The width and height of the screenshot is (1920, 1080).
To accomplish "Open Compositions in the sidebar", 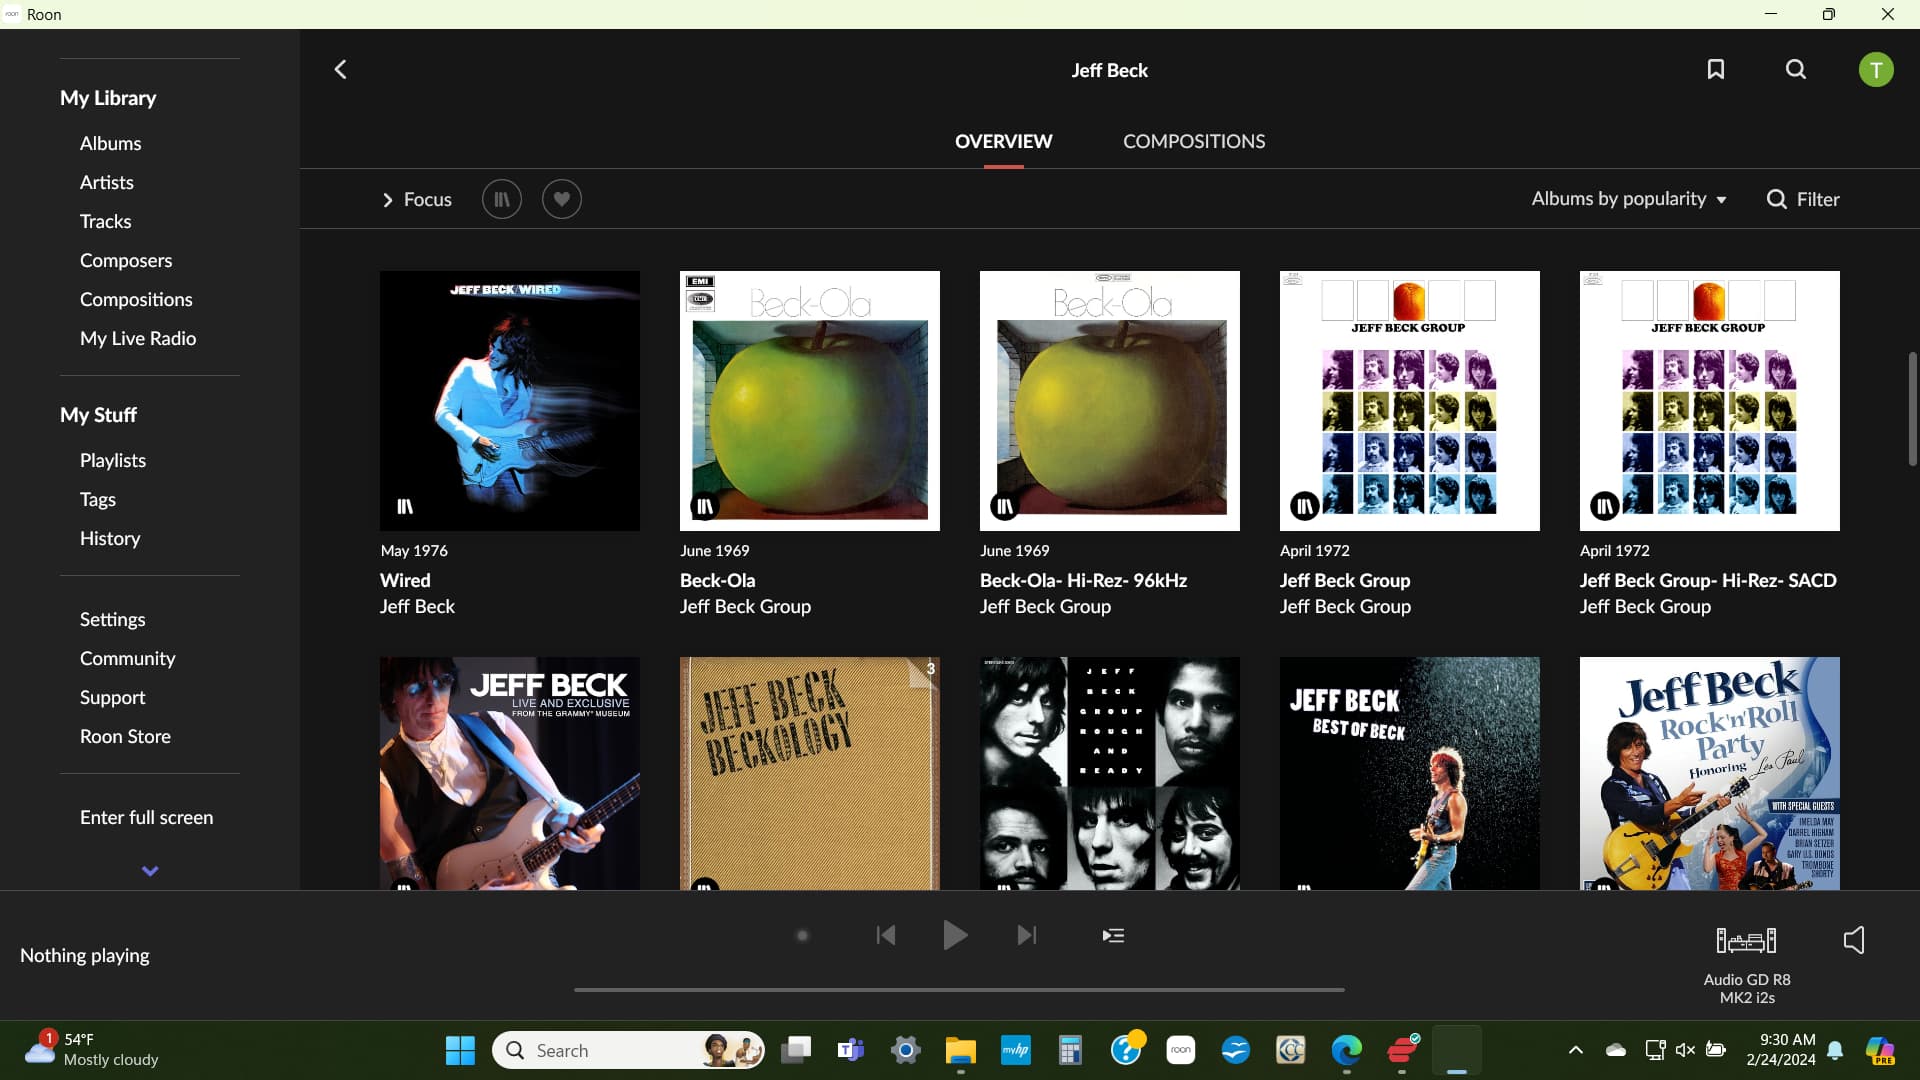I will (136, 299).
